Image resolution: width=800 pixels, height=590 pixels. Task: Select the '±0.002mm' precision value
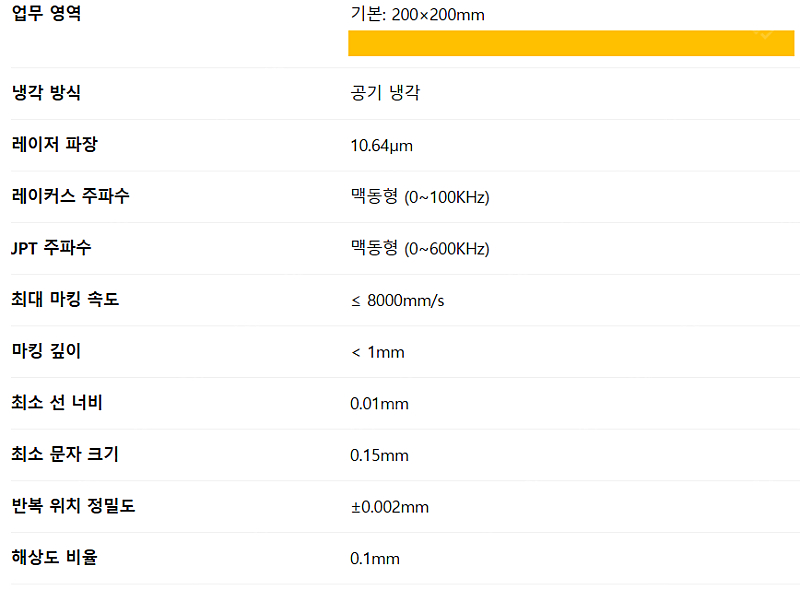pos(389,507)
